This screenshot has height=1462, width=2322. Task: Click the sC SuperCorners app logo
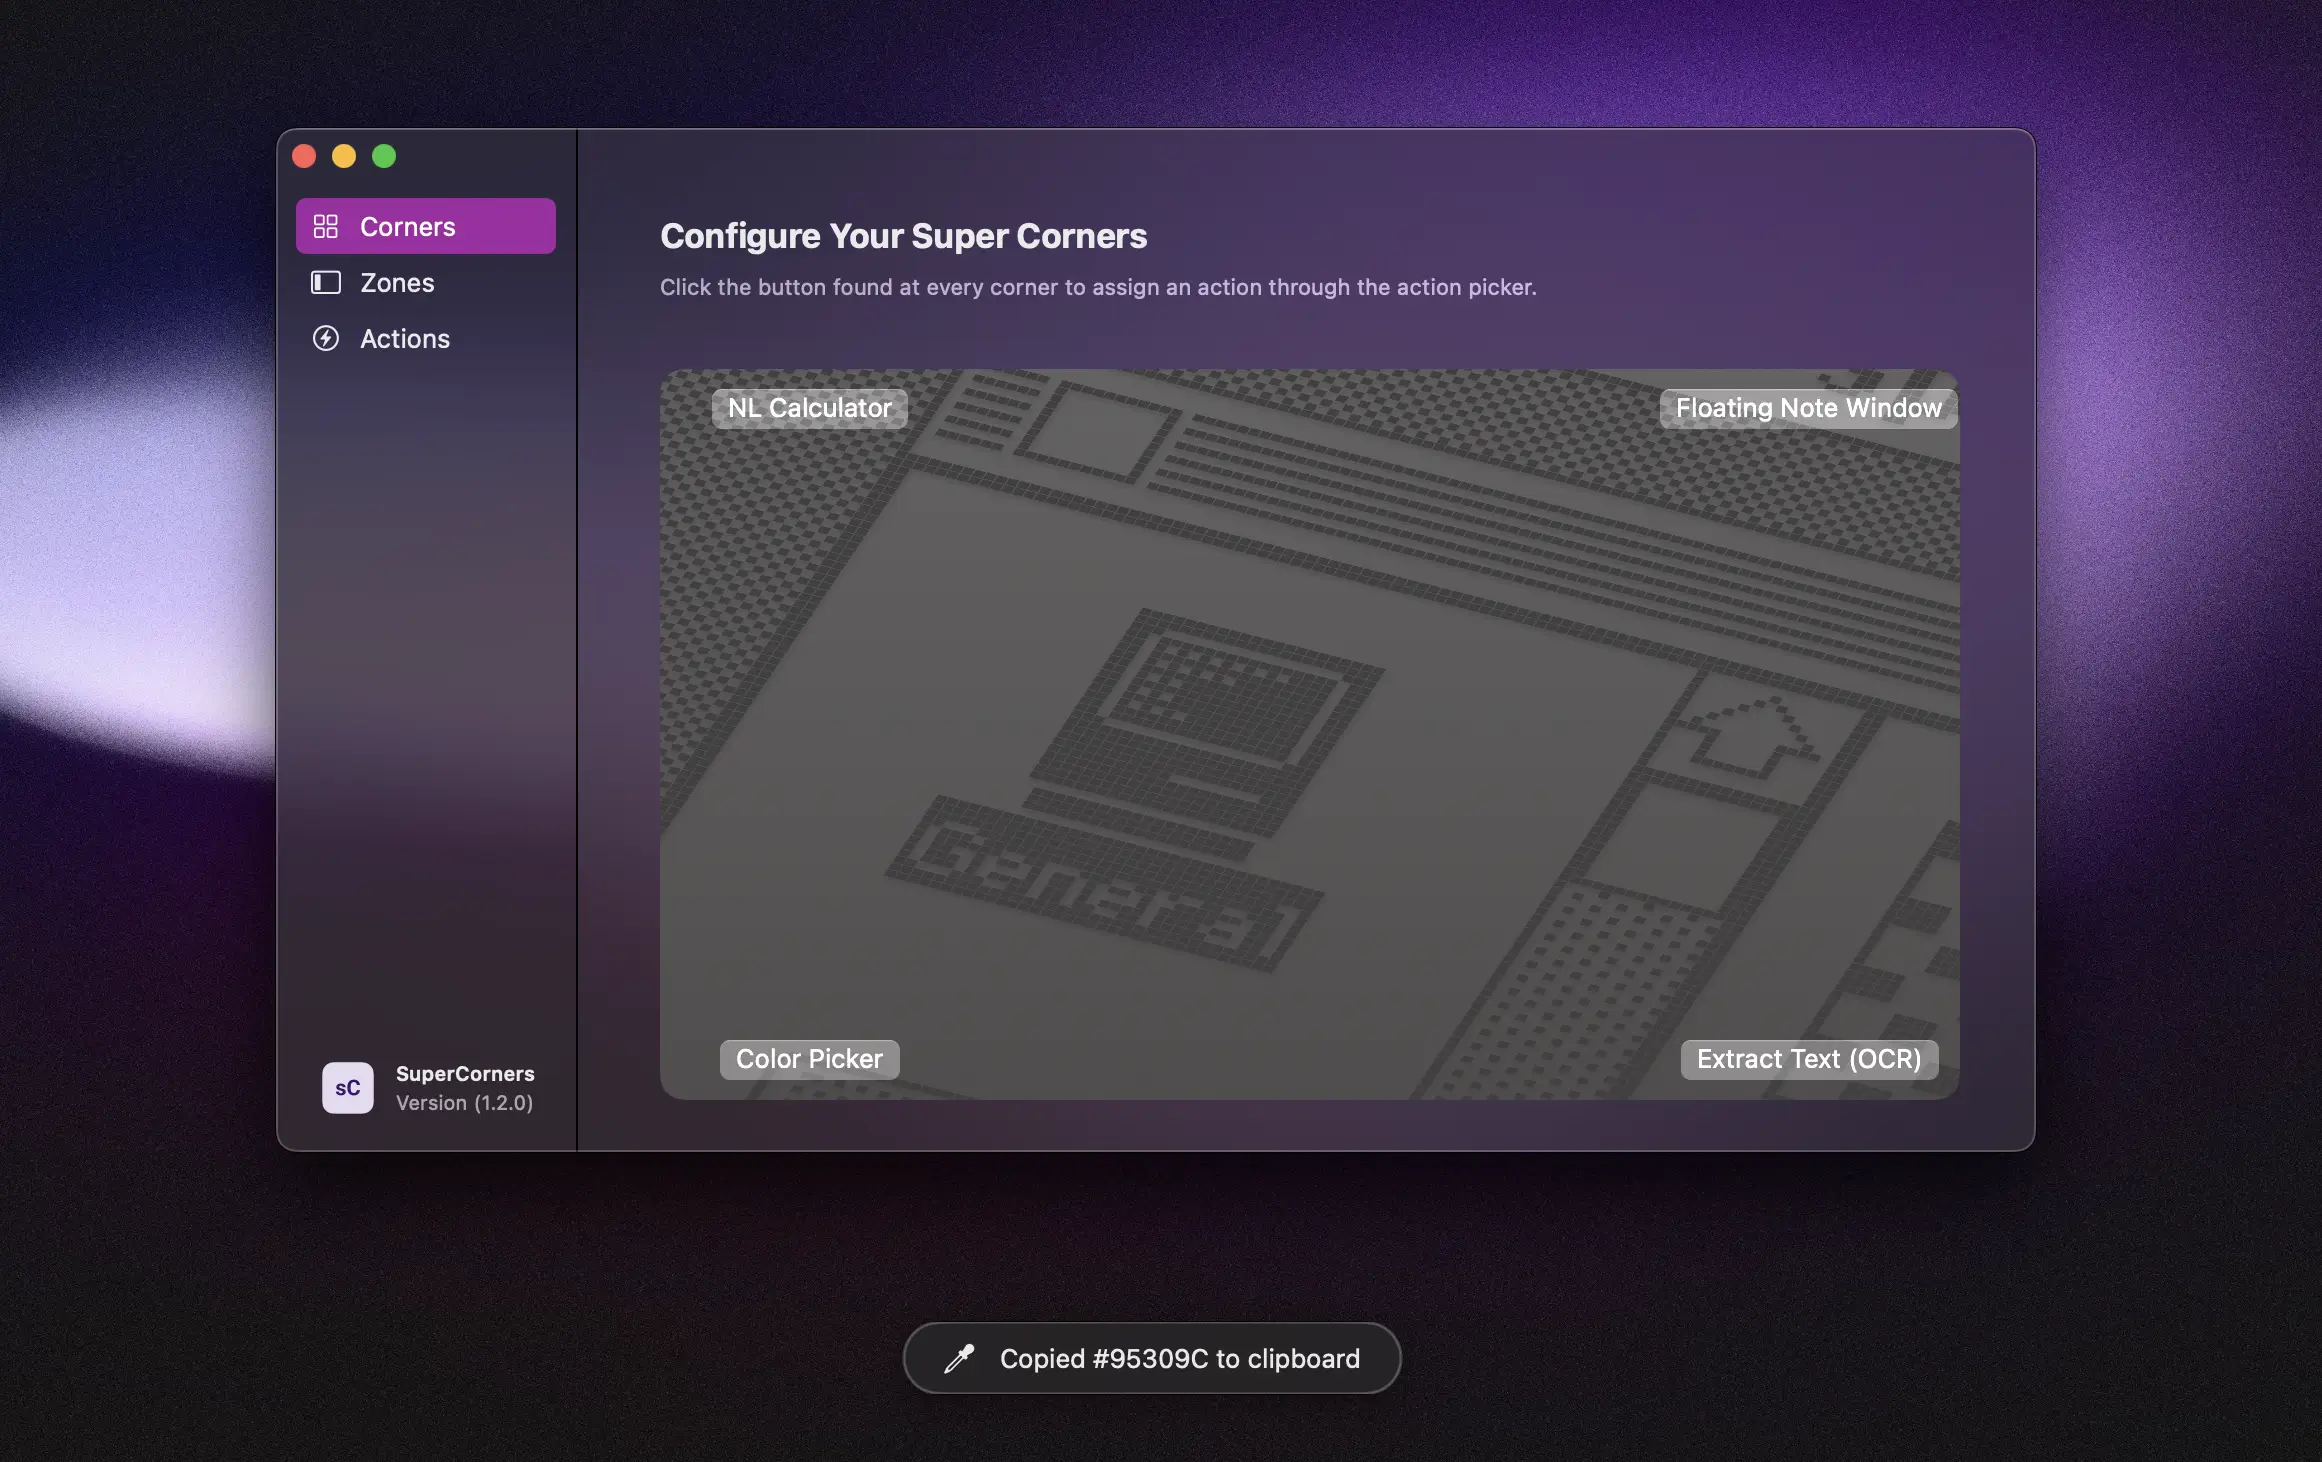pos(347,1088)
